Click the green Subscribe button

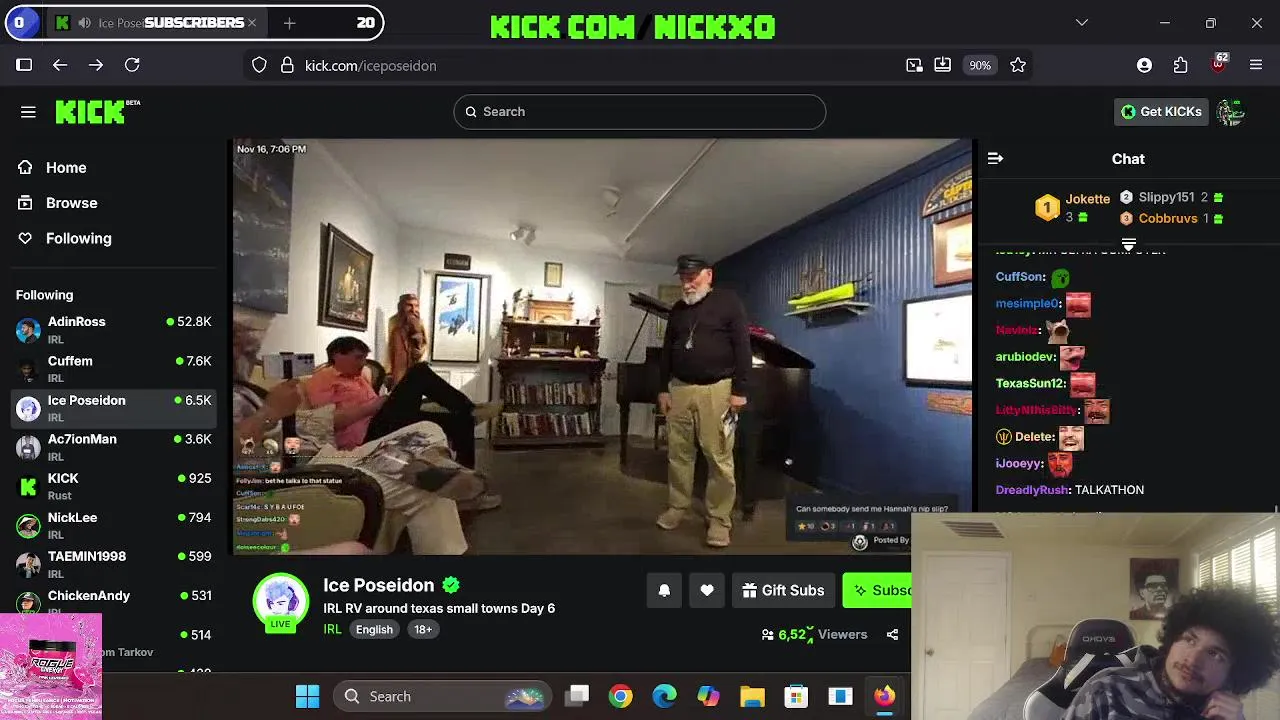[x=878, y=590]
